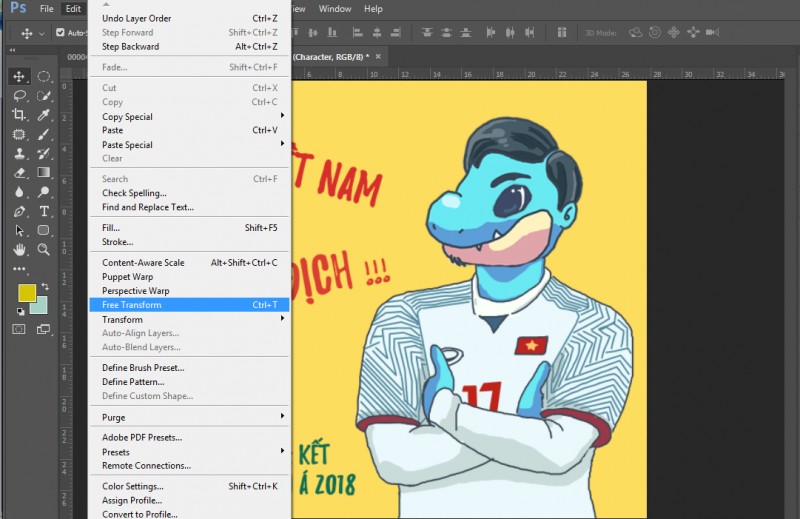Choose Puppet Warp
800x519 pixels.
pyautogui.click(x=189, y=277)
